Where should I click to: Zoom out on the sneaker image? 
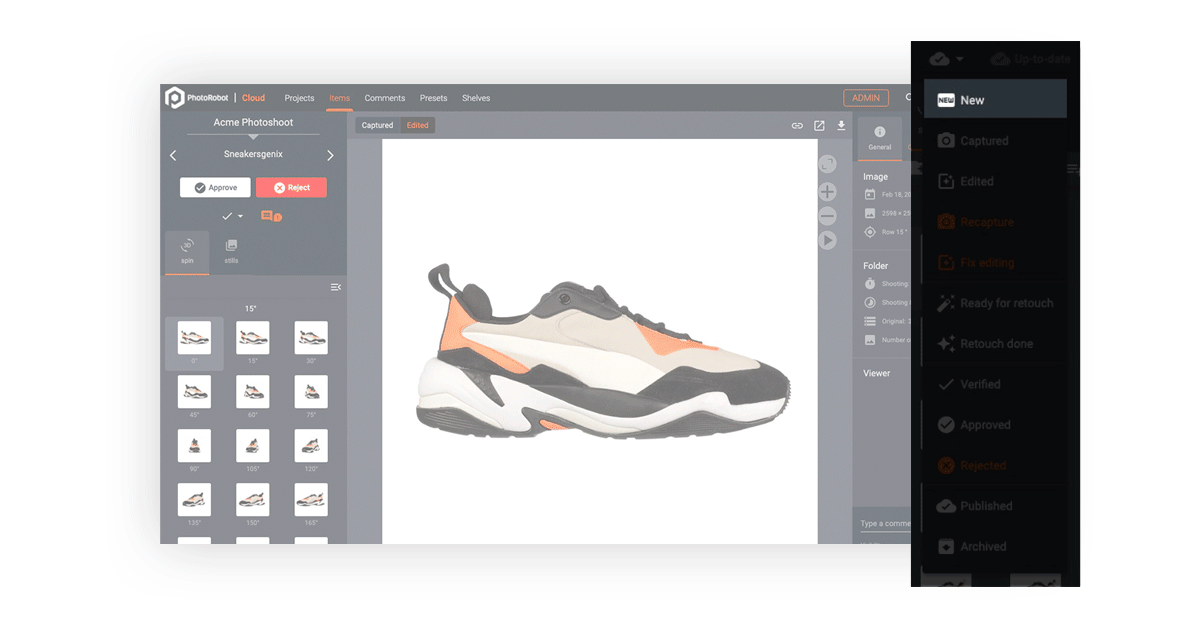pyautogui.click(x=827, y=216)
